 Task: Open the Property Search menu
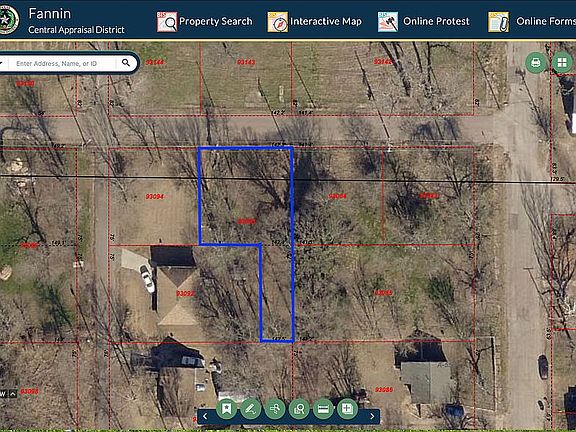point(205,21)
